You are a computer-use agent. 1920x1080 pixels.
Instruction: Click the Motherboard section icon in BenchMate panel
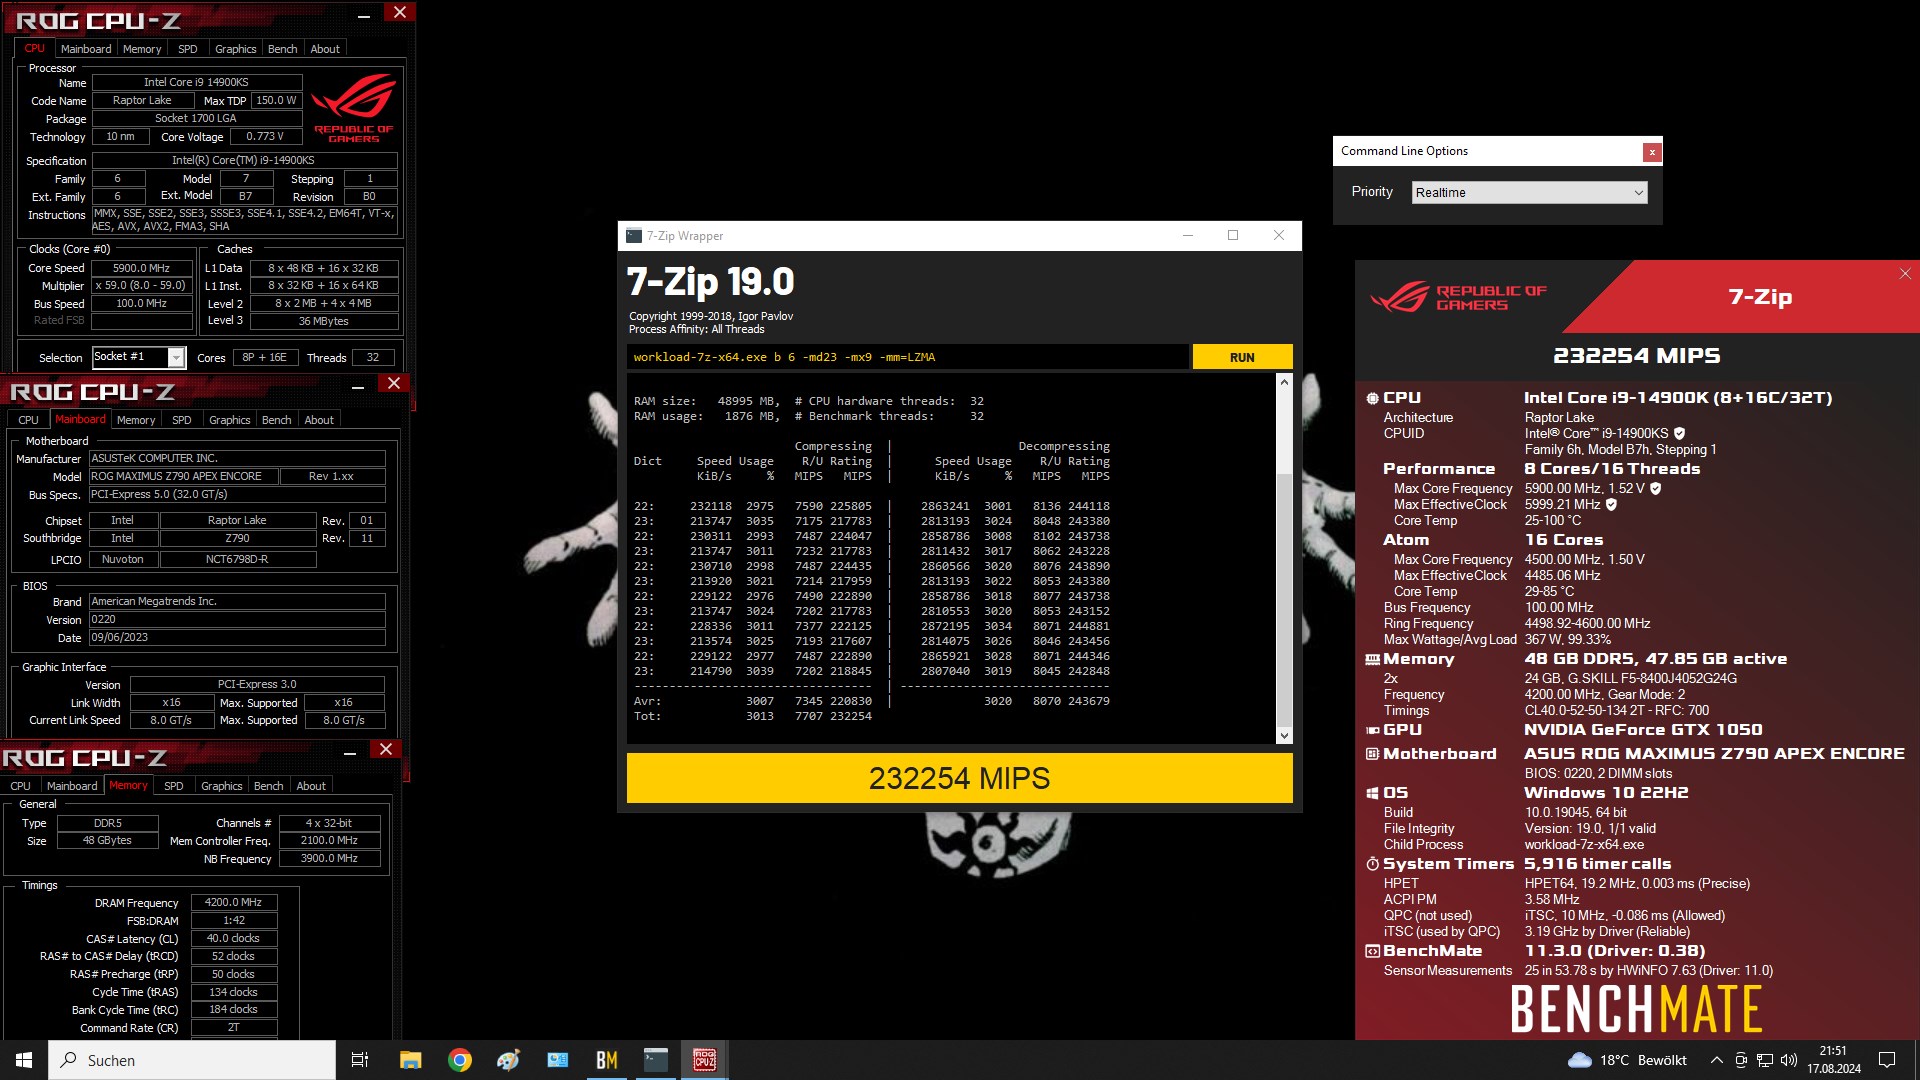1372,754
